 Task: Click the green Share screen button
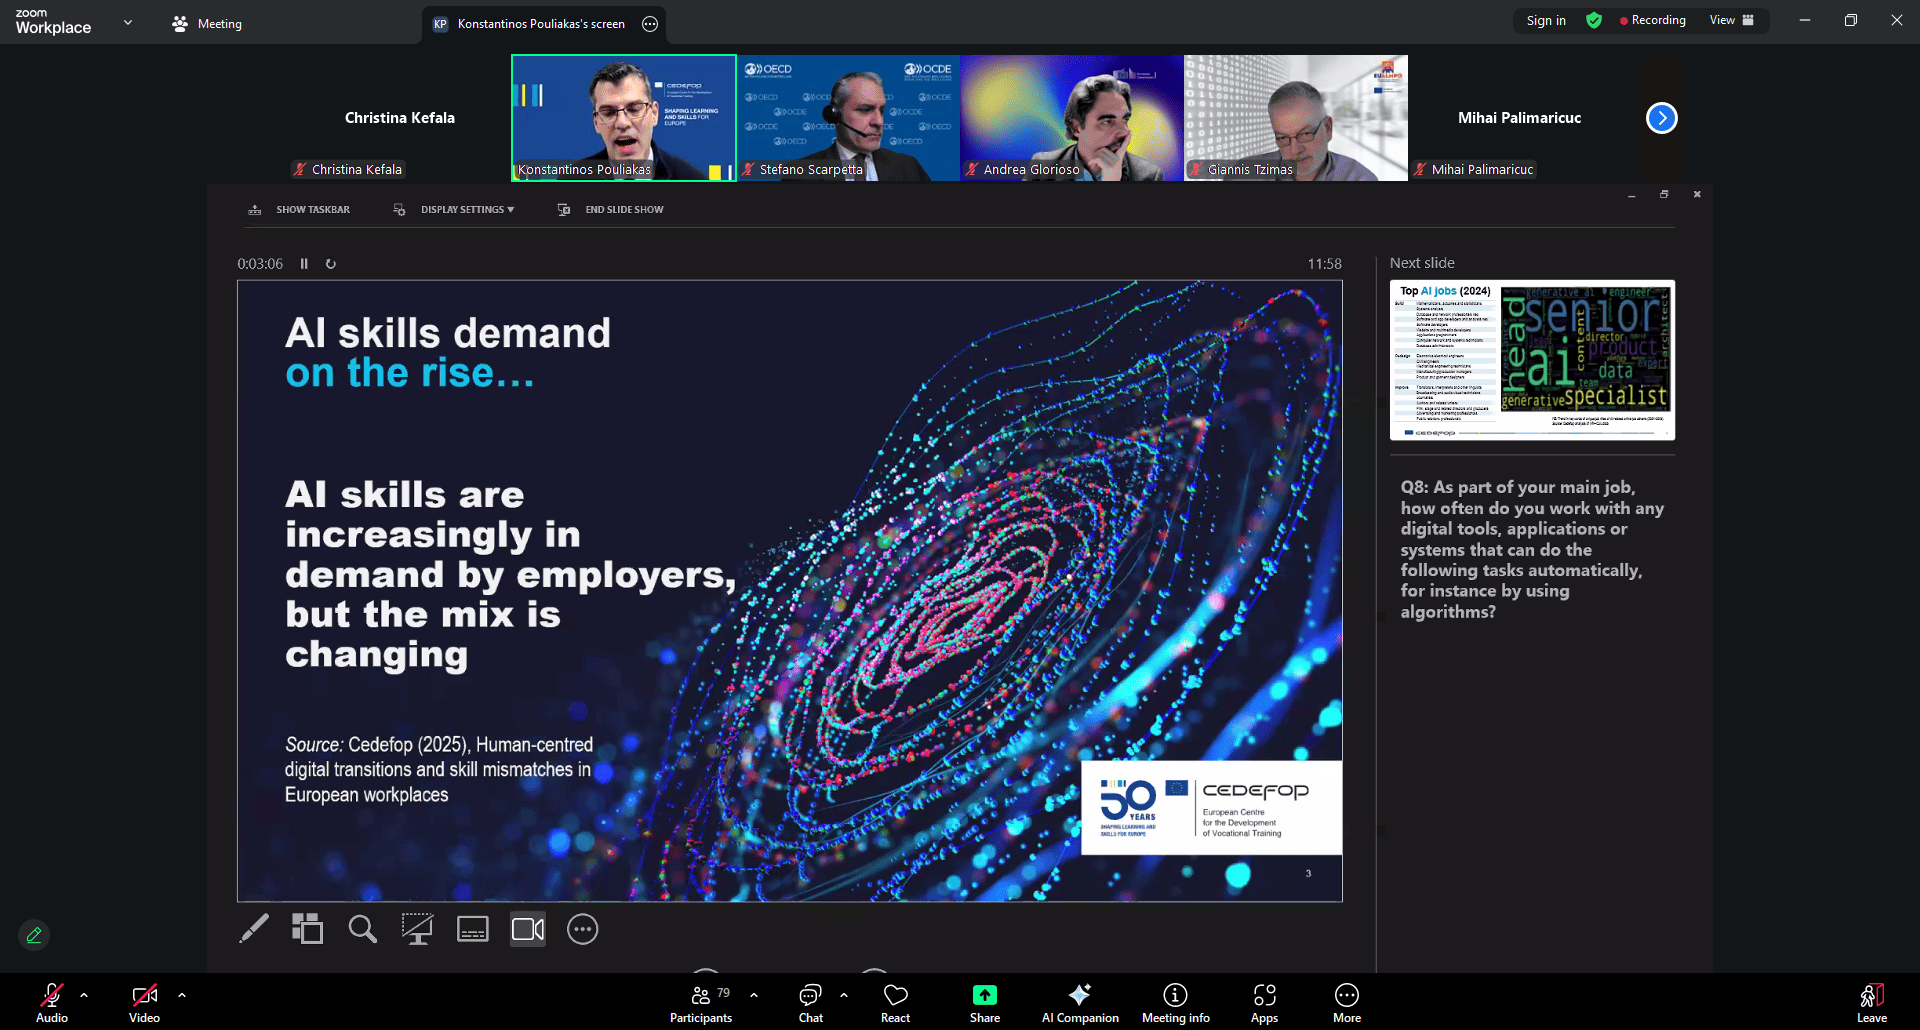(x=984, y=1002)
